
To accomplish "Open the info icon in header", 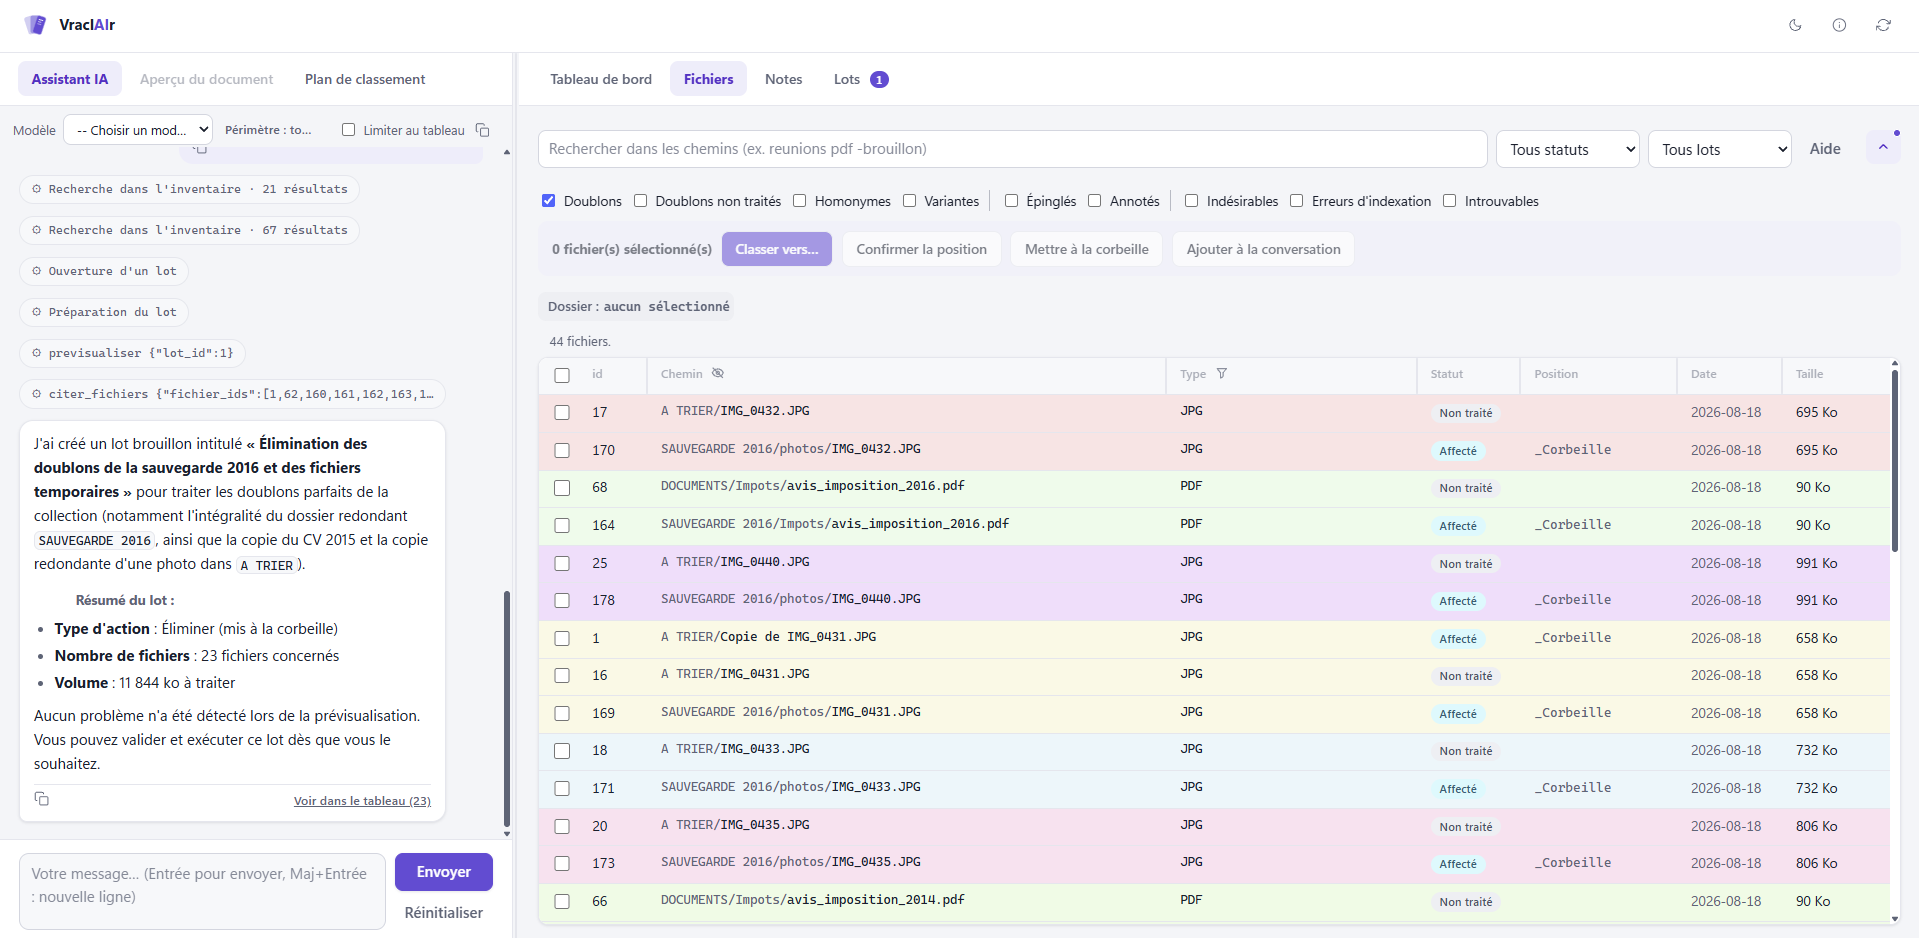I will pyautogui.click(x=1839, y=25).
